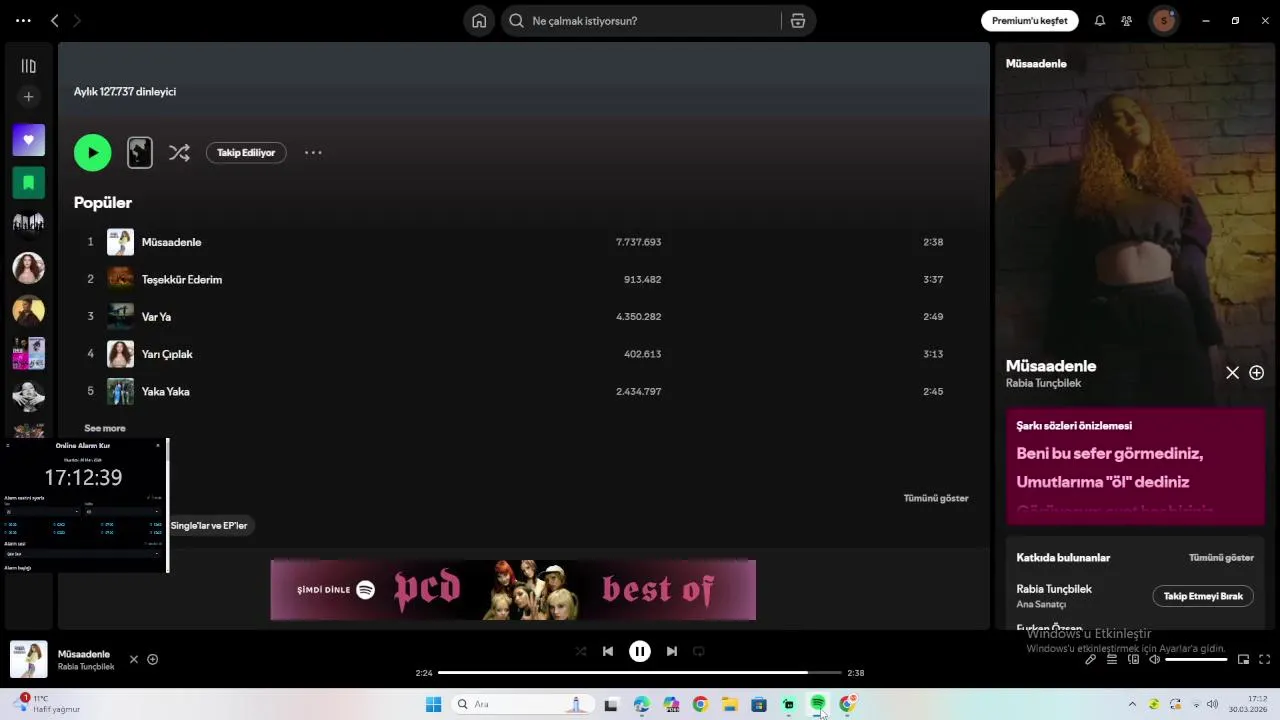Open the user profile avatar menu
Image resolution: width=1280 pixels, height=720 pixels.
[1163, 21]
